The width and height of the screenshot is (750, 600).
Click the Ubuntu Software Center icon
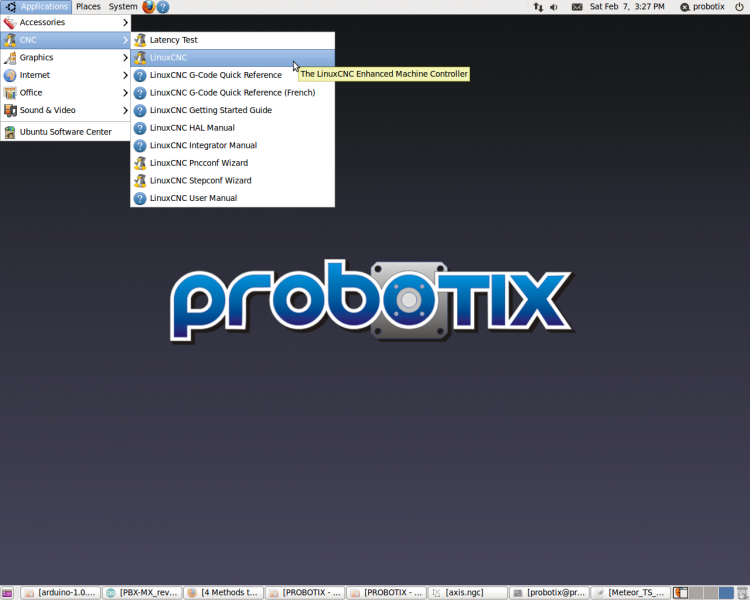click(10, 132)
